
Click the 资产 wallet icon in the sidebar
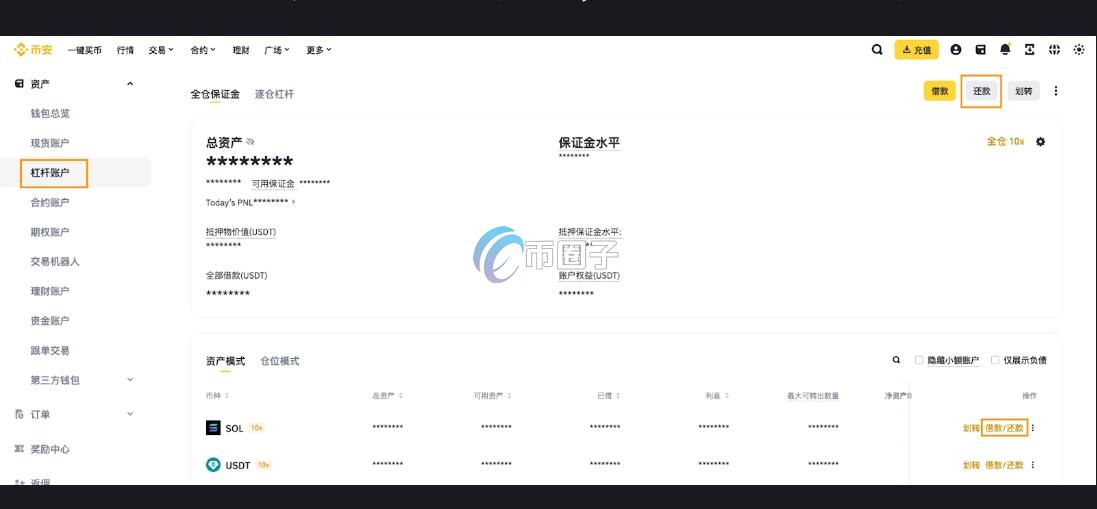19,84
